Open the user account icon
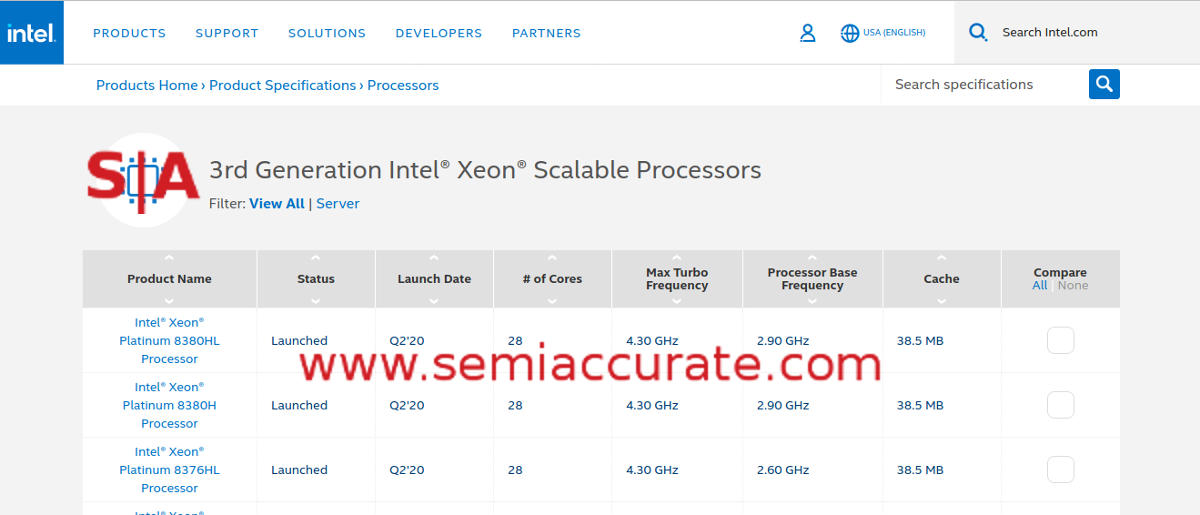This screenshot has height=515, width=1200. tap(808, 33)
